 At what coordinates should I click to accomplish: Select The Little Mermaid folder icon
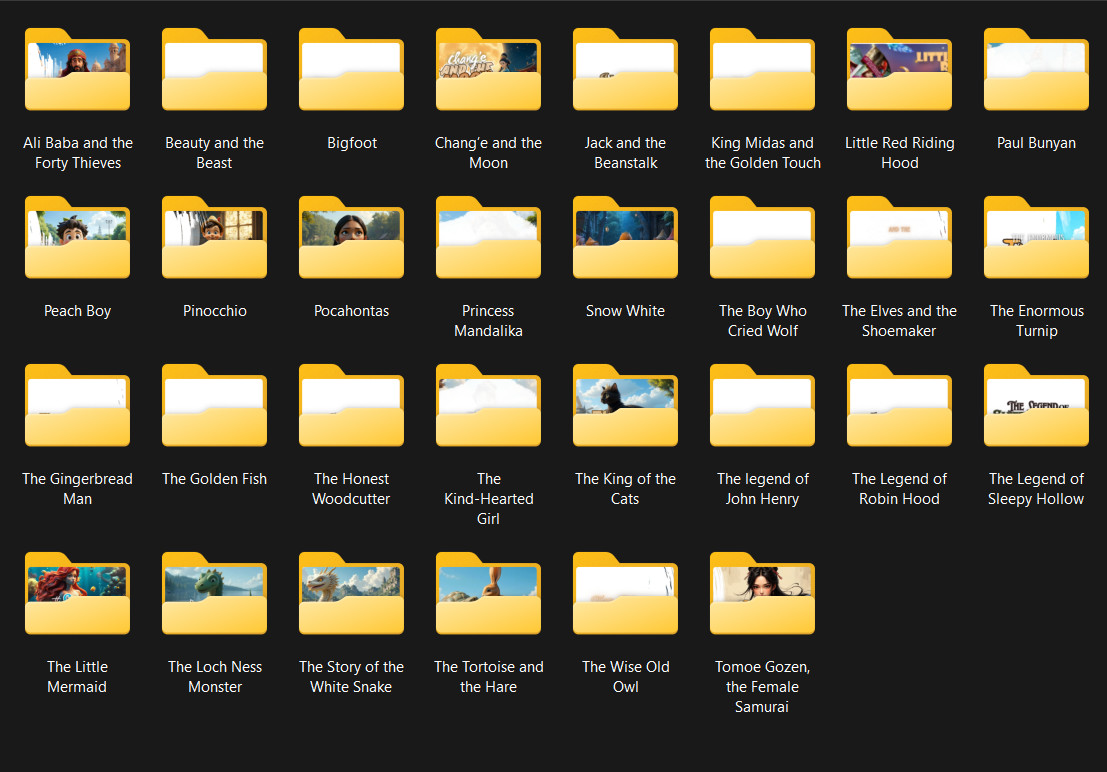[x=78, y=593]
